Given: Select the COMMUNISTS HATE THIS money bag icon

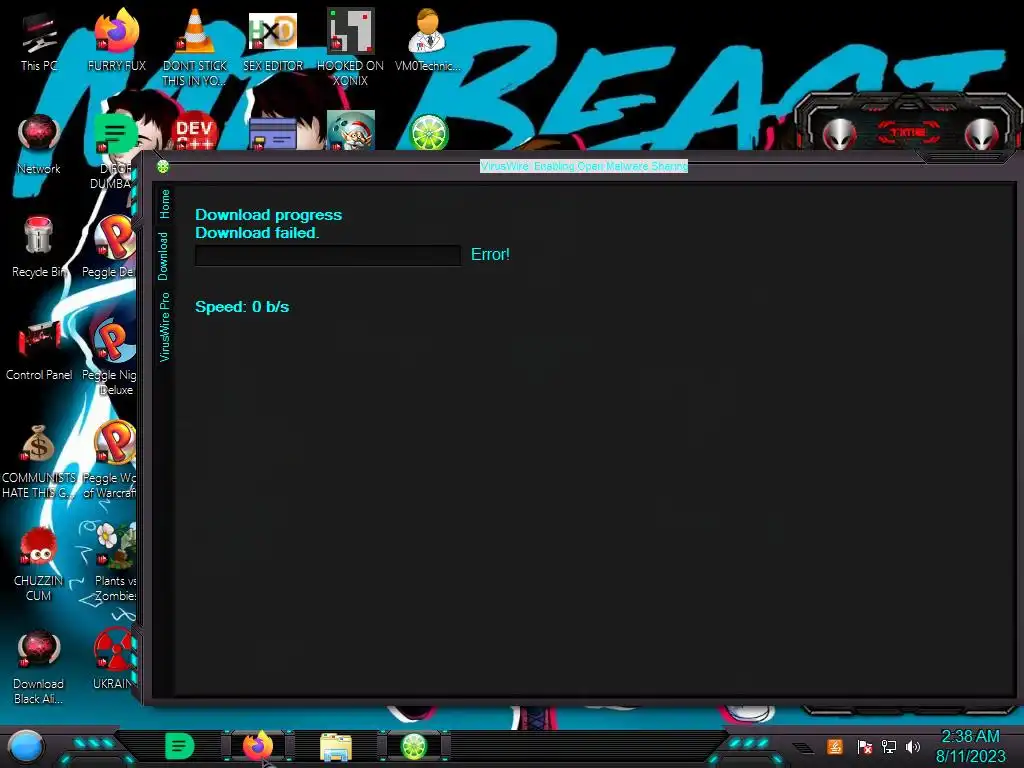Looking at the screenshot, I should point(39,461).
